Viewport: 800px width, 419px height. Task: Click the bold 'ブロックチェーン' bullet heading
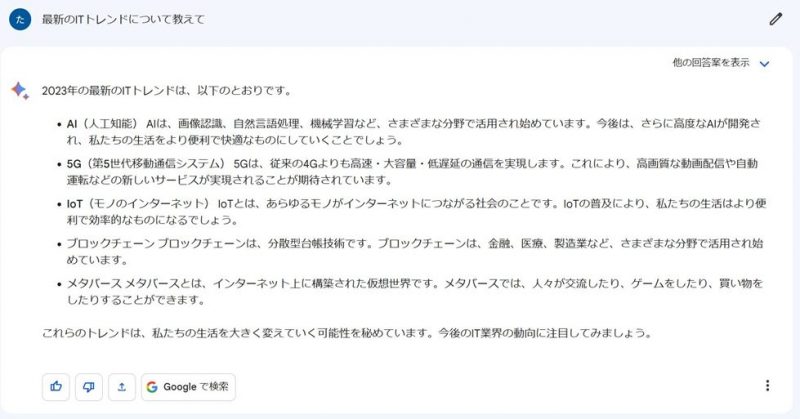click(111, 243)
